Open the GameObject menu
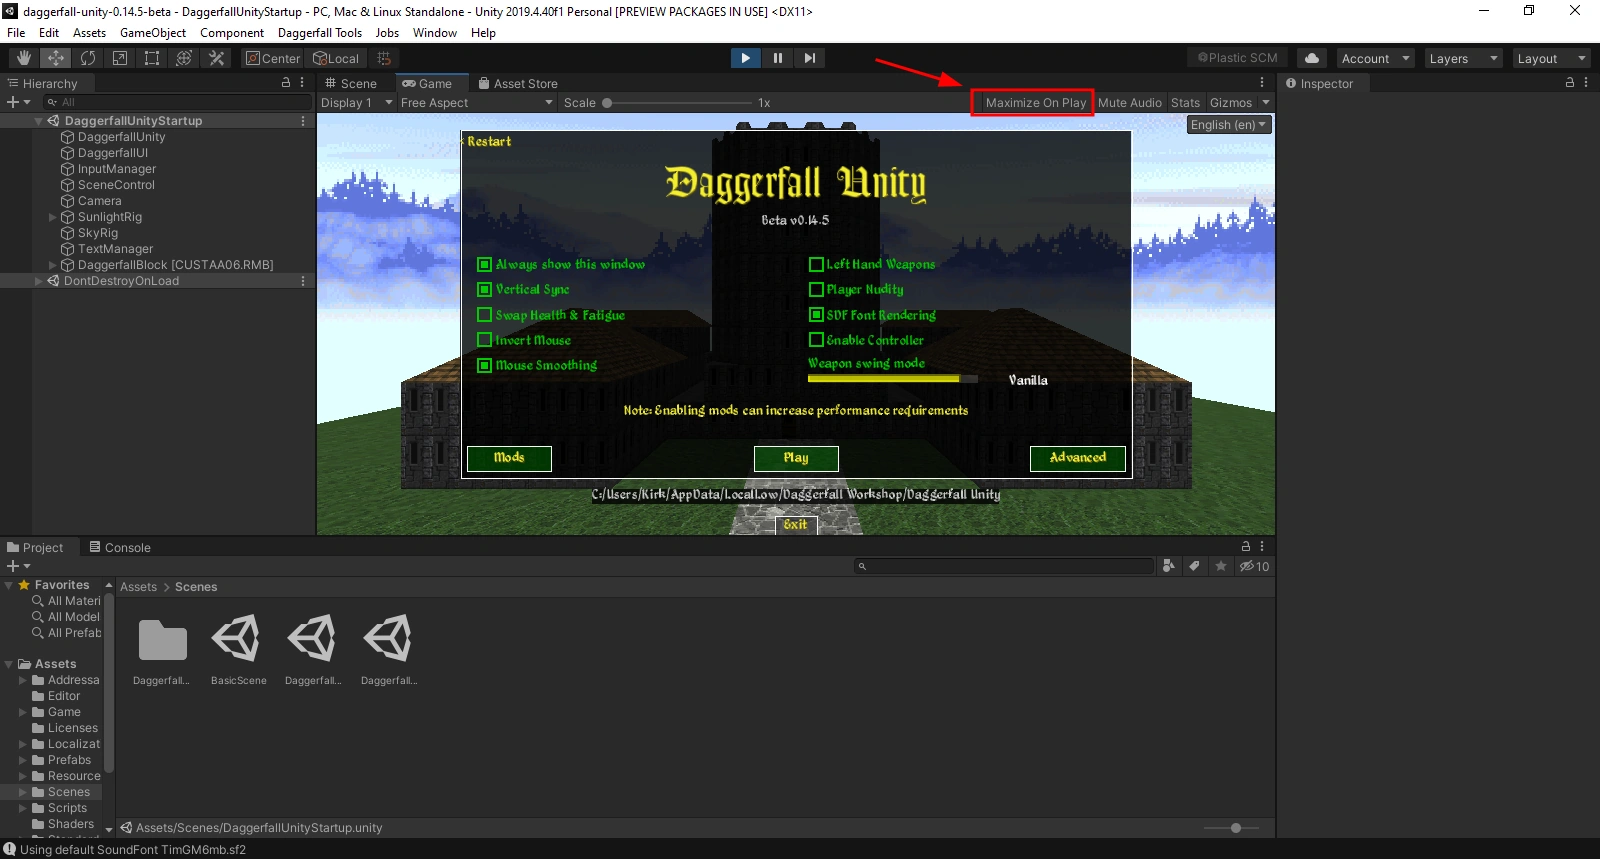1600x859 pixels. coord(153,33)
